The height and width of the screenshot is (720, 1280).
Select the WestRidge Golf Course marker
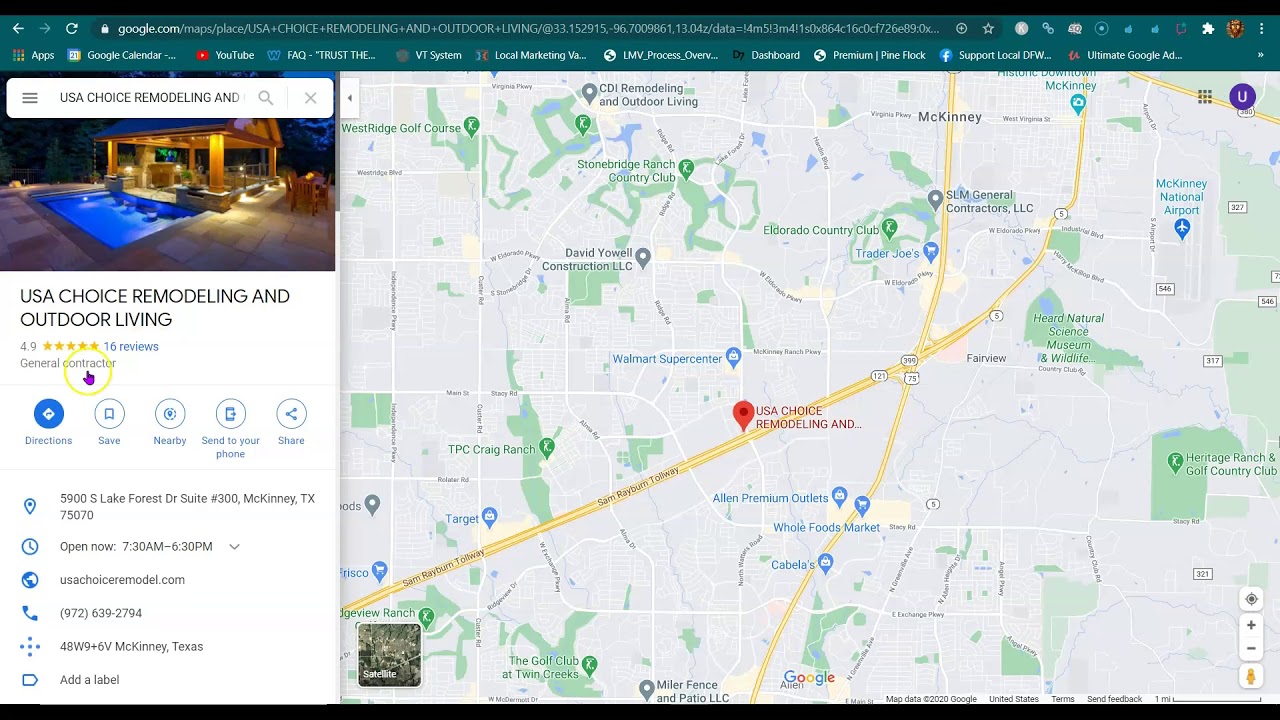[x=471, y=126]
